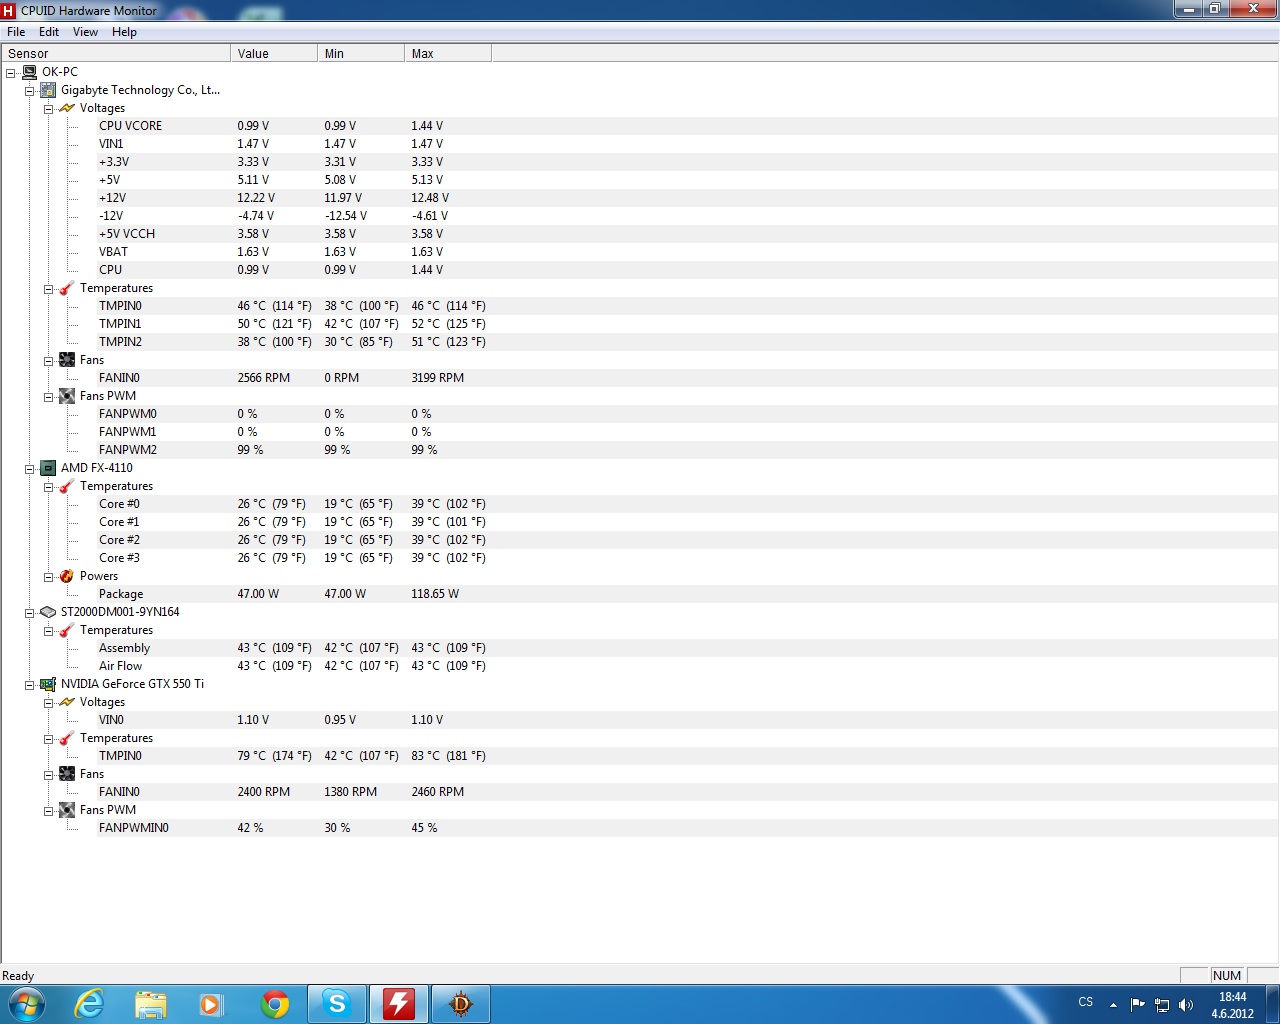Click the Sensor column header
This screenshot has height=1024, width=1280.
point(116,54)
